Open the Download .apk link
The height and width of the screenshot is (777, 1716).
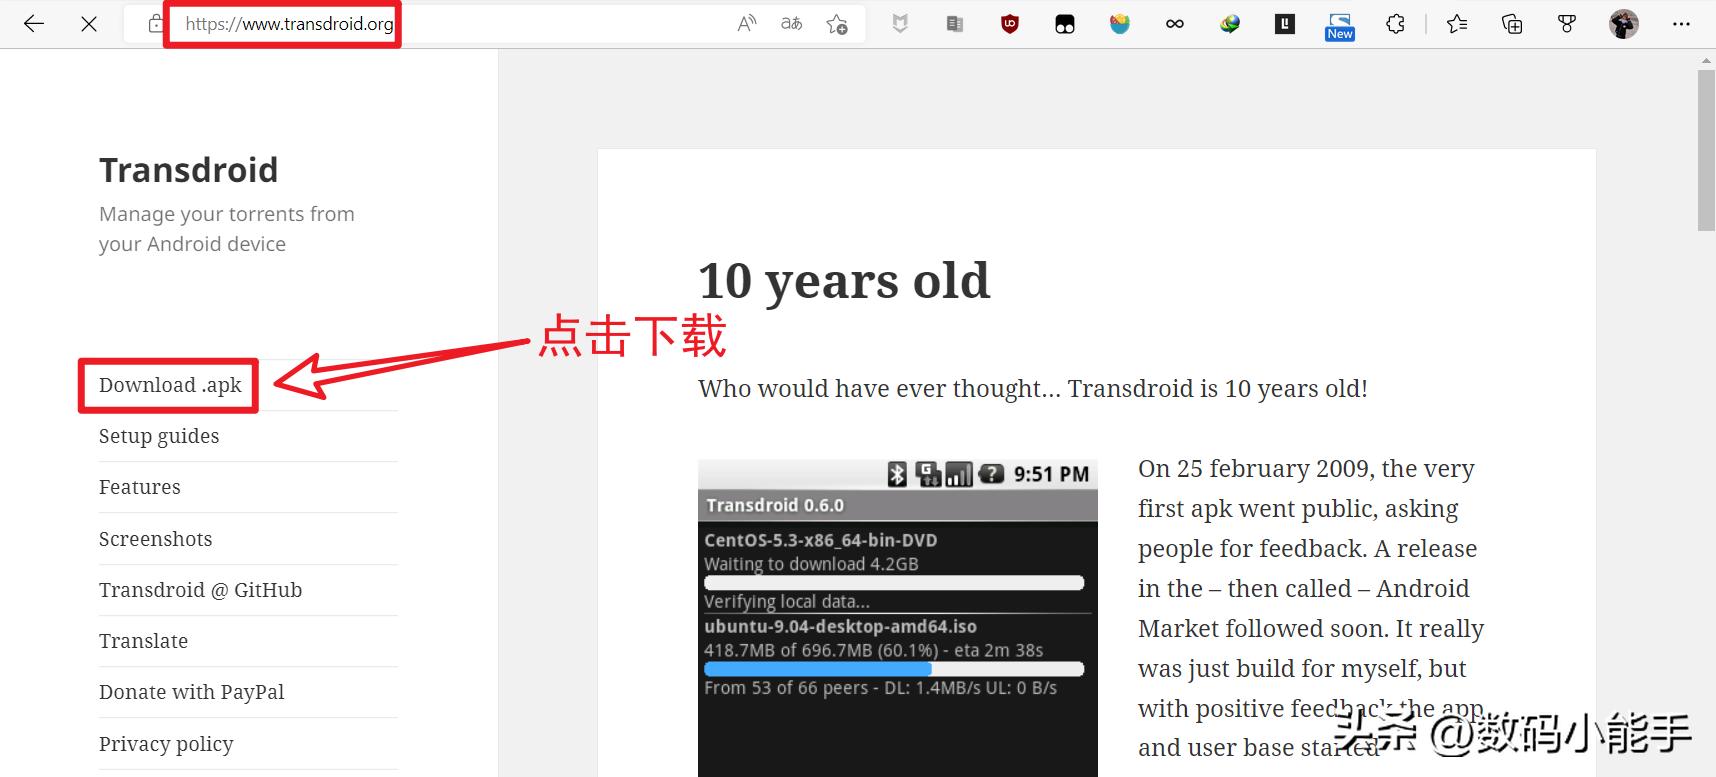coord(170,386)
